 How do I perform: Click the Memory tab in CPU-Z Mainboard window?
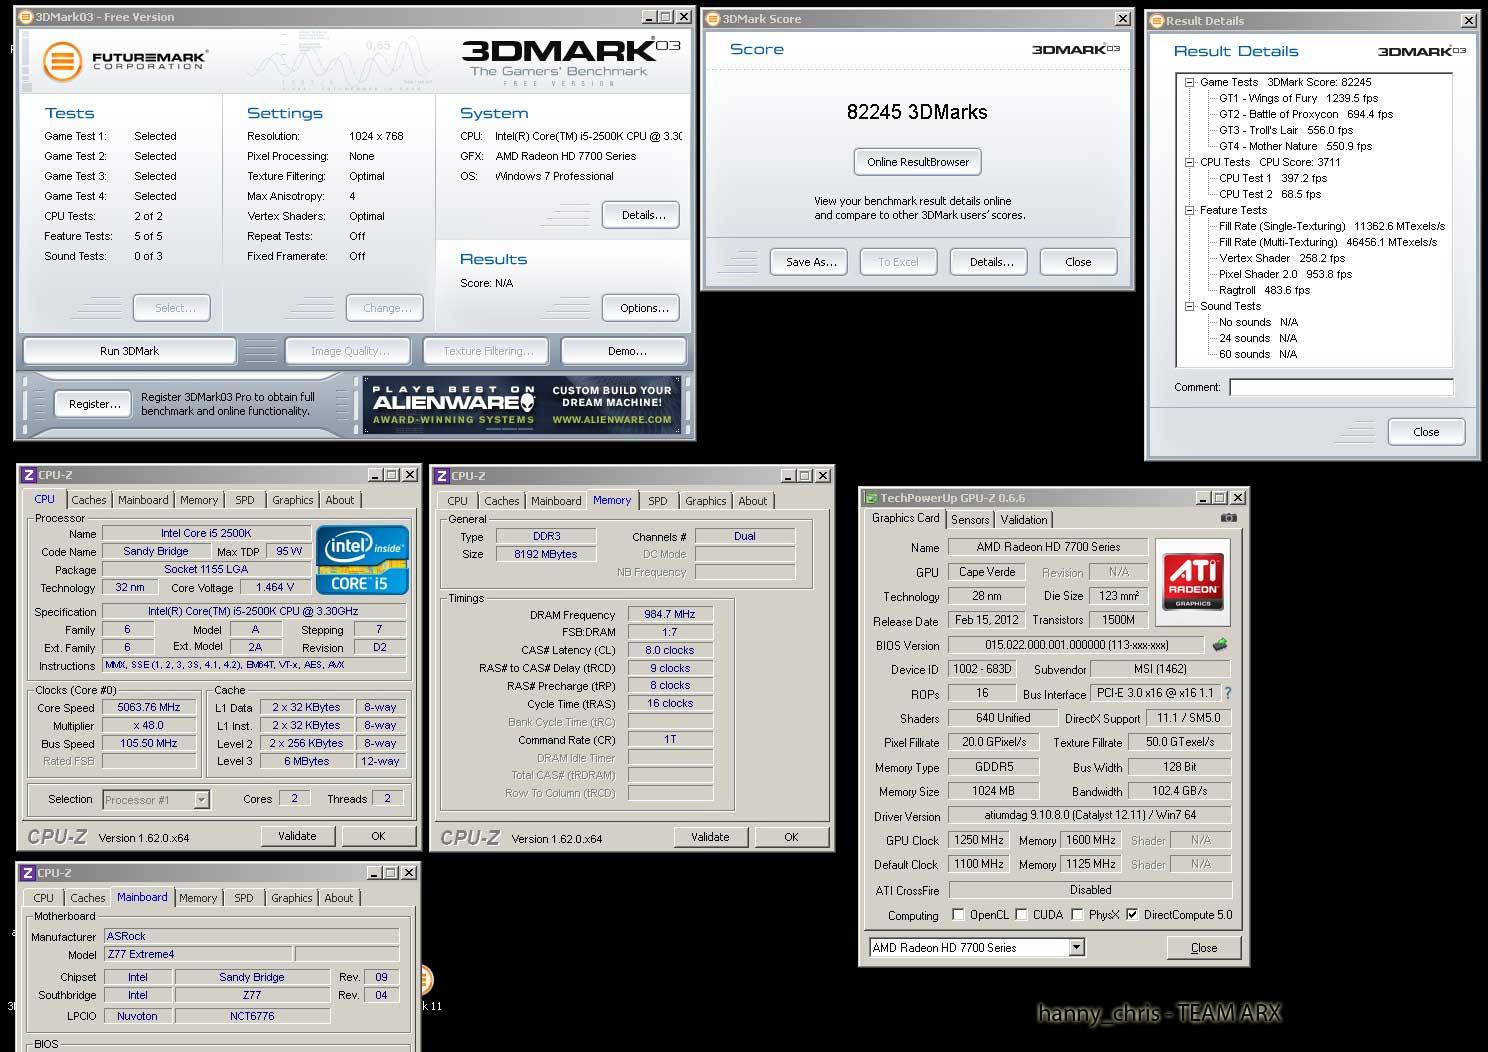(198, 898)
